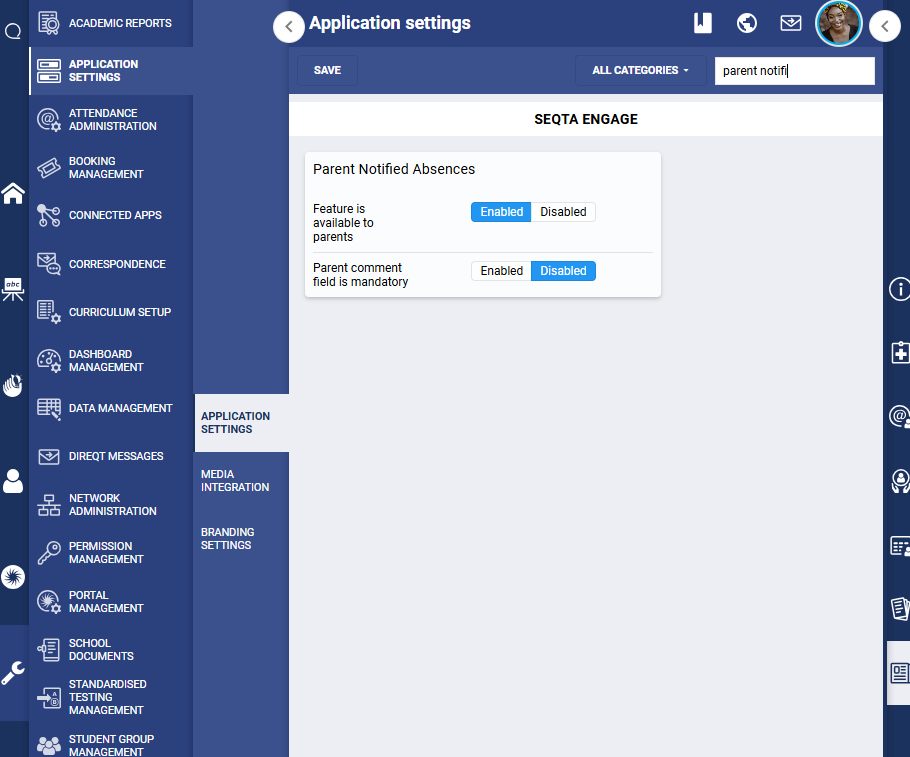Open the person silhouette icon in left rail
This screenshot has width=910, height=757.
click(x=13, y=481)
